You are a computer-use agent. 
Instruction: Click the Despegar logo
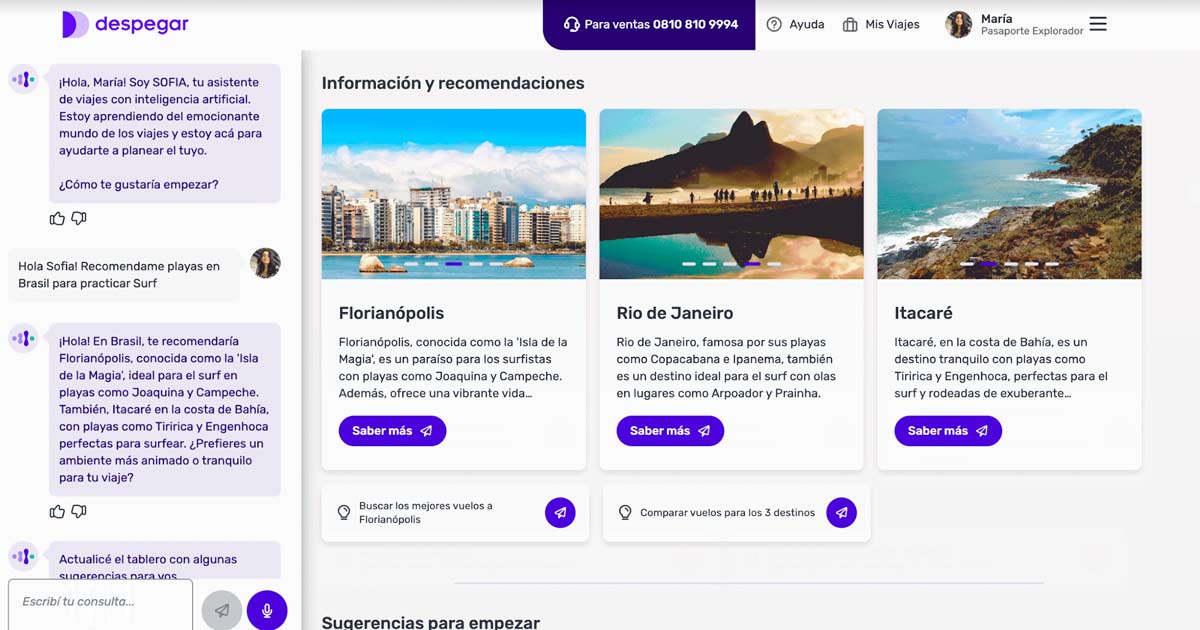pos(125,25)
